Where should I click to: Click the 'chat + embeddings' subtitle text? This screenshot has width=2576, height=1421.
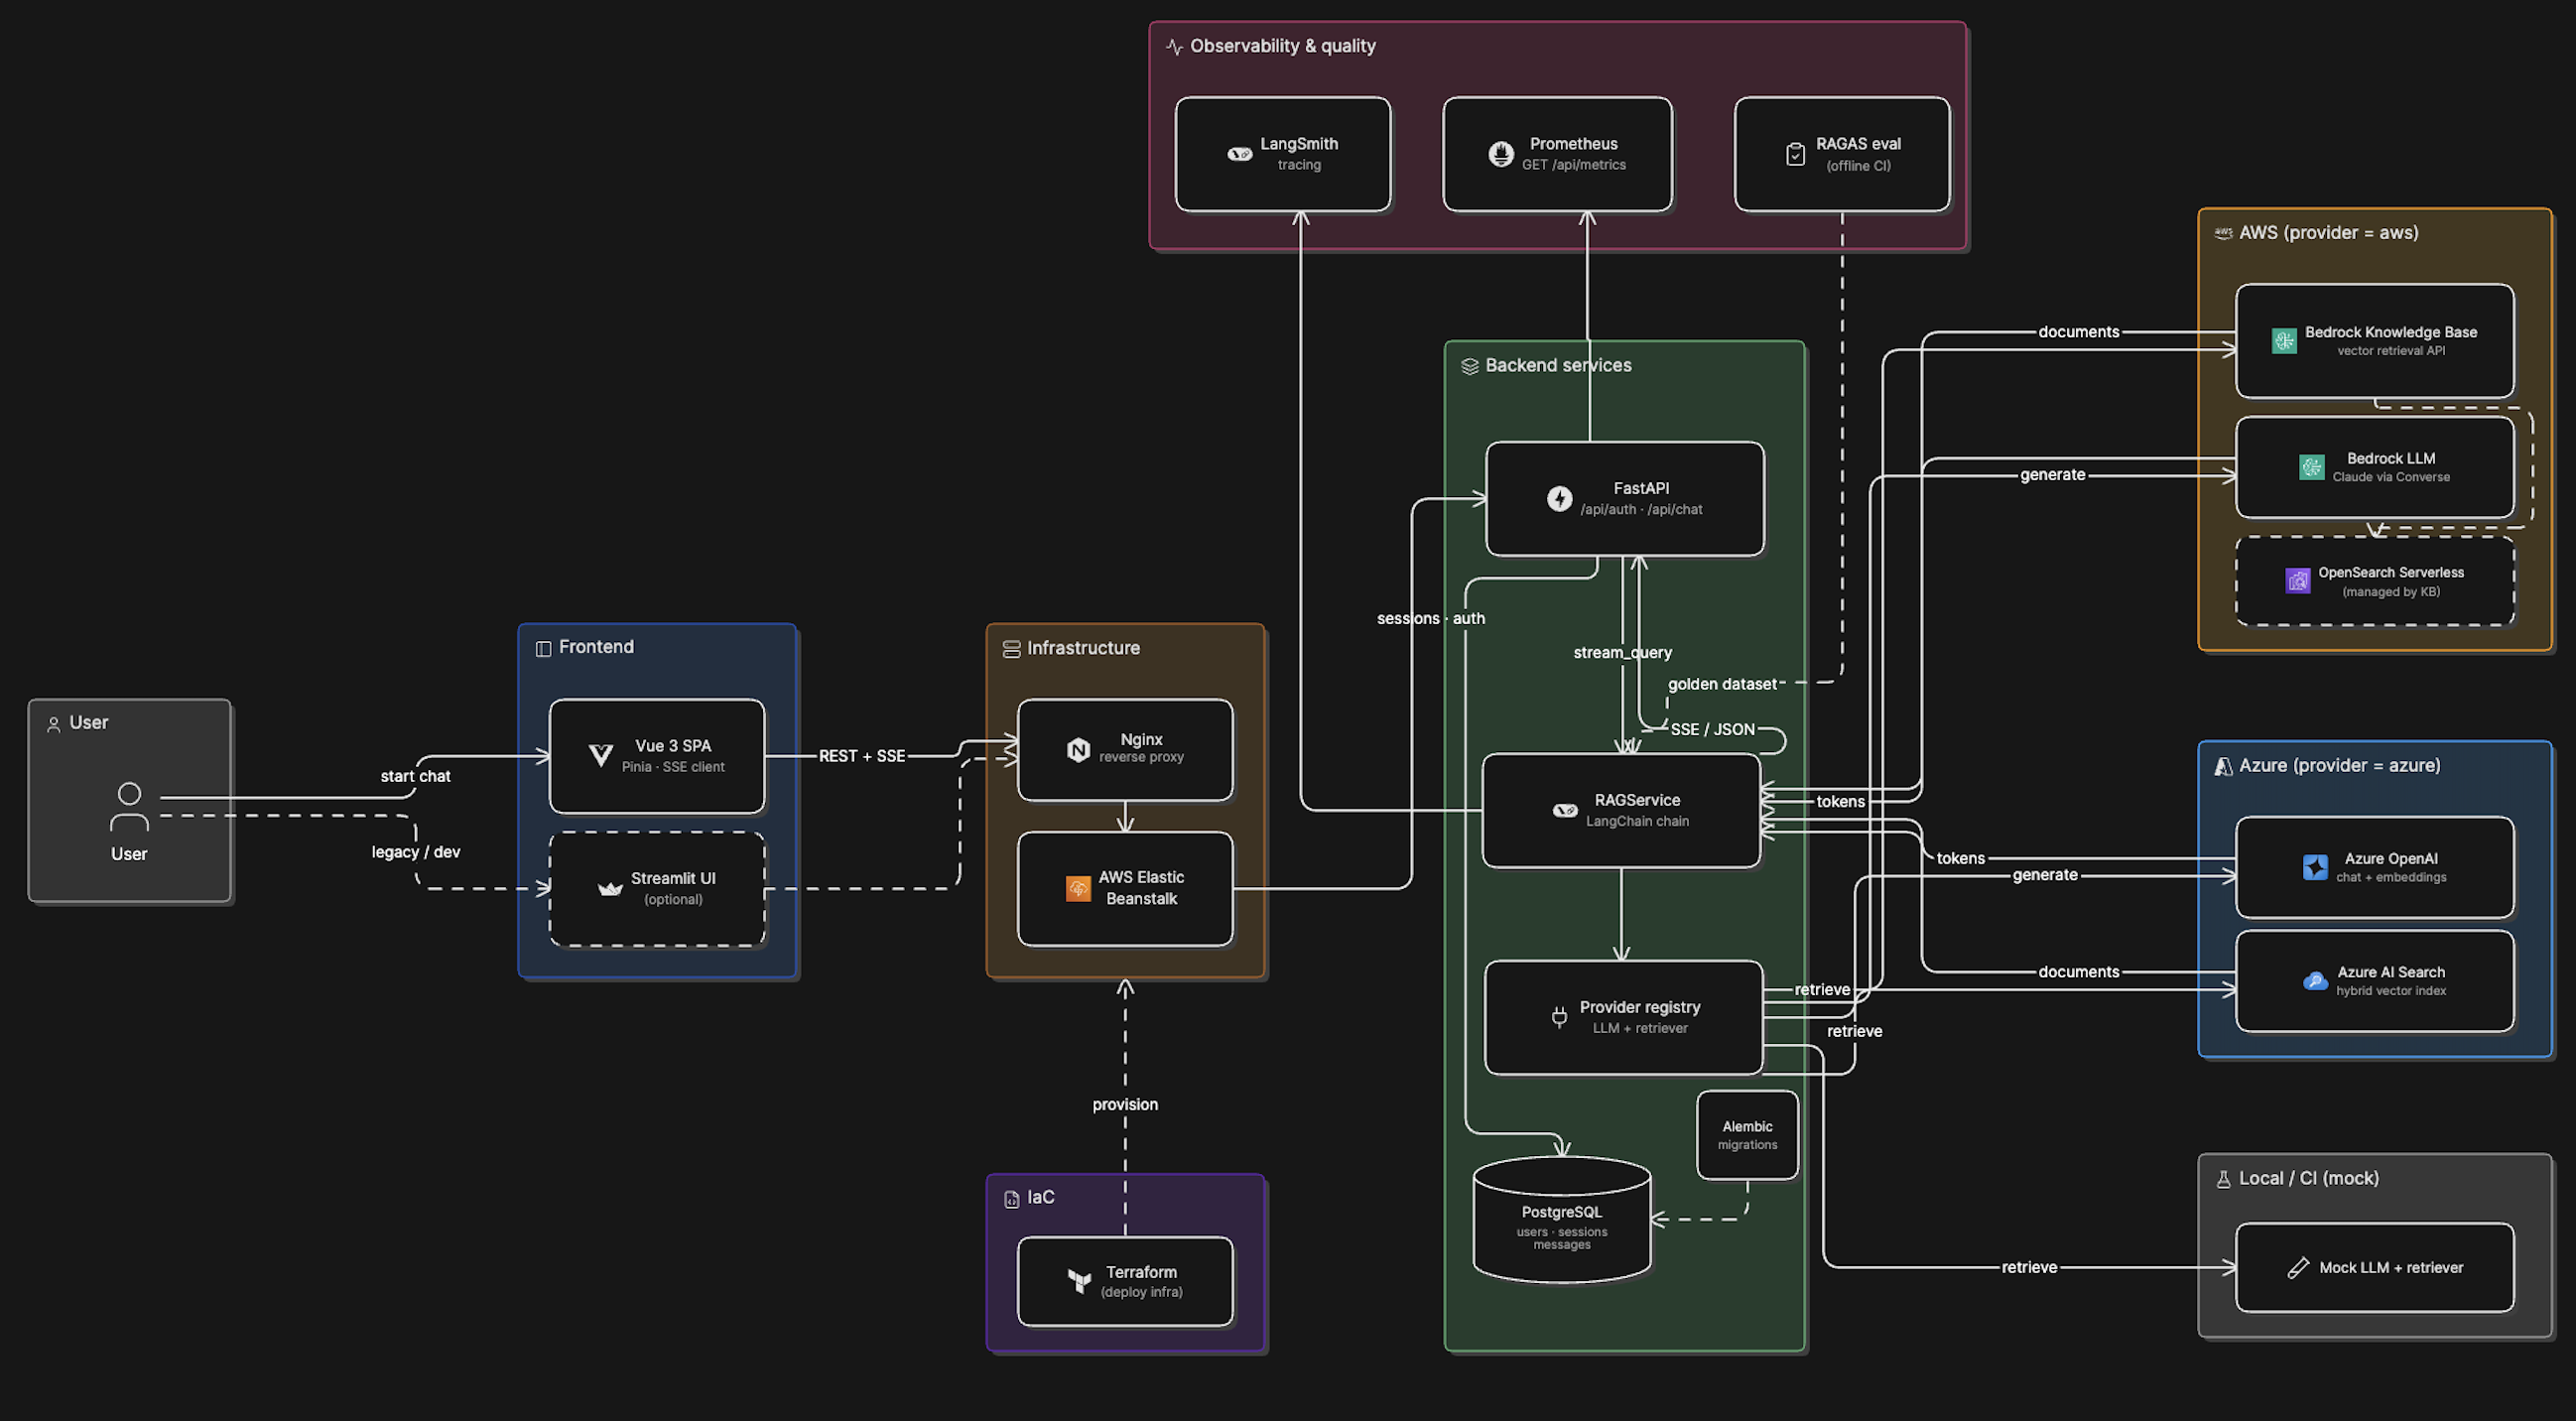(2391, 877)
